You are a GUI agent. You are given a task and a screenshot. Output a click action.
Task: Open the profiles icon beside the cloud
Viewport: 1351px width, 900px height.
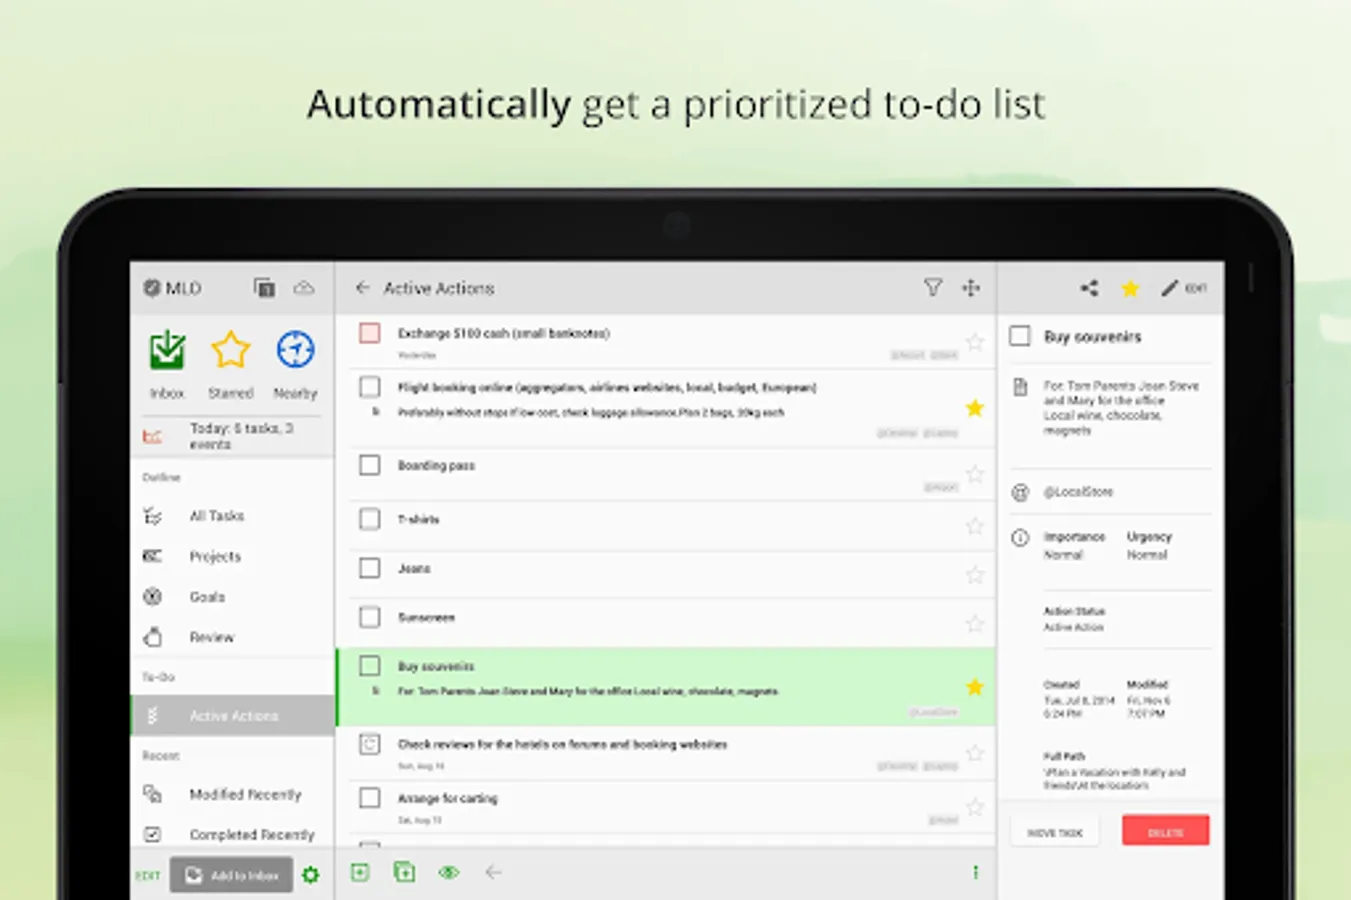tap(264, 288)
